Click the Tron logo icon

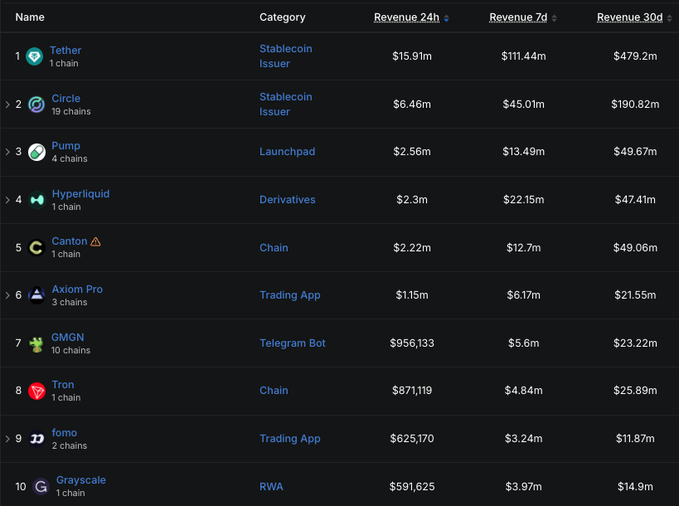coord(36,391)
